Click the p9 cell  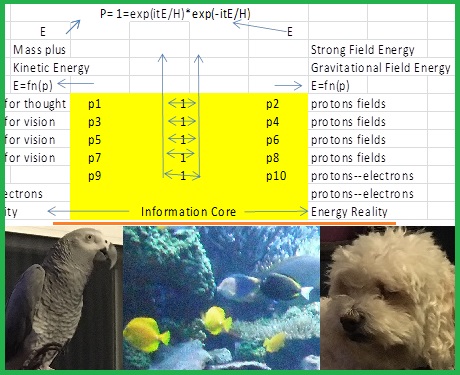[x=95, y=176]
